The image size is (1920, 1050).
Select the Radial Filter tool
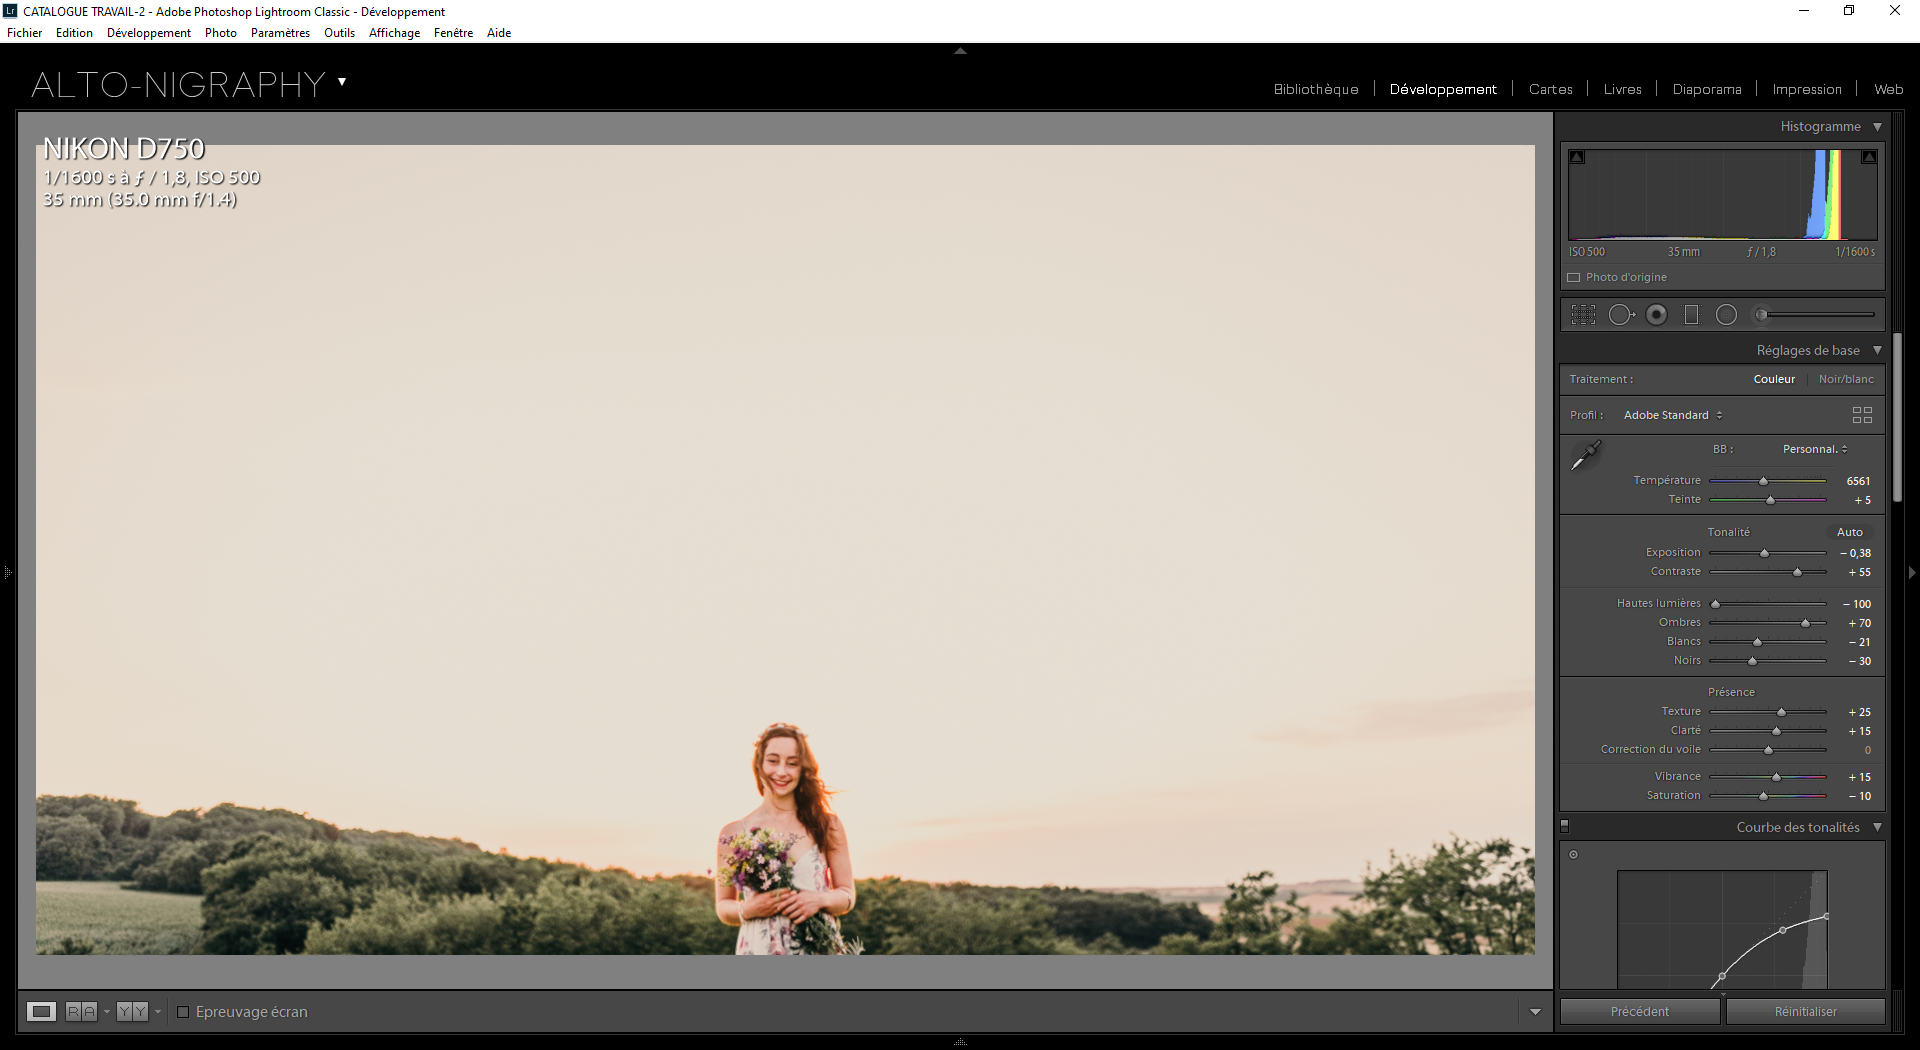1725,314
